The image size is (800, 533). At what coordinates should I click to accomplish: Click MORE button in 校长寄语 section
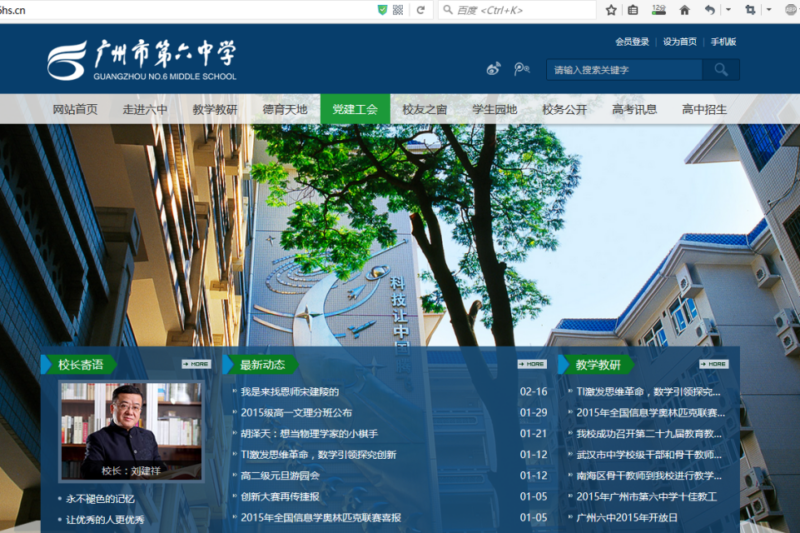[x=196, y=364]
